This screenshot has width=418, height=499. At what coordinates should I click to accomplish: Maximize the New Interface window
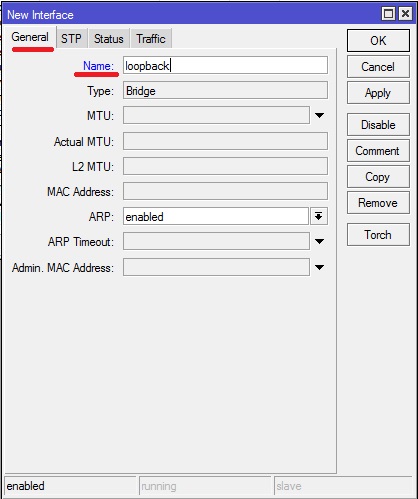pos(388,14)
